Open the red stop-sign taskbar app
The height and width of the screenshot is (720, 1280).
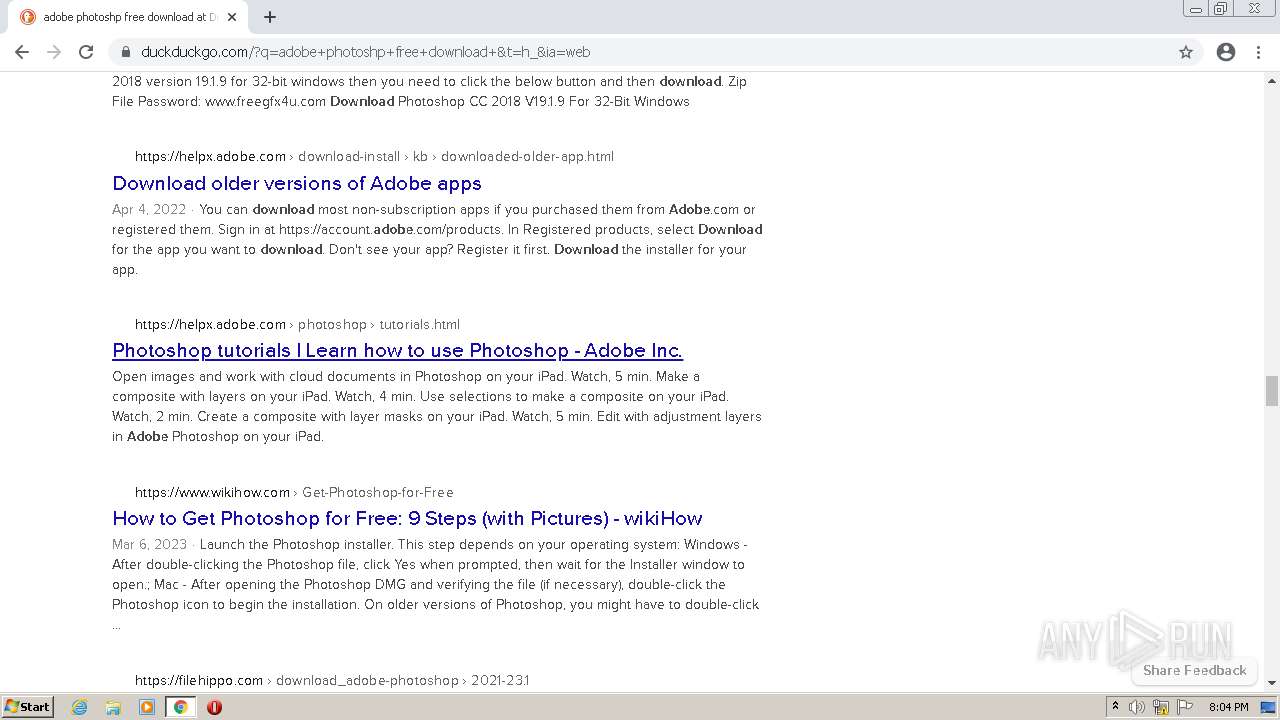coord(214,707)
